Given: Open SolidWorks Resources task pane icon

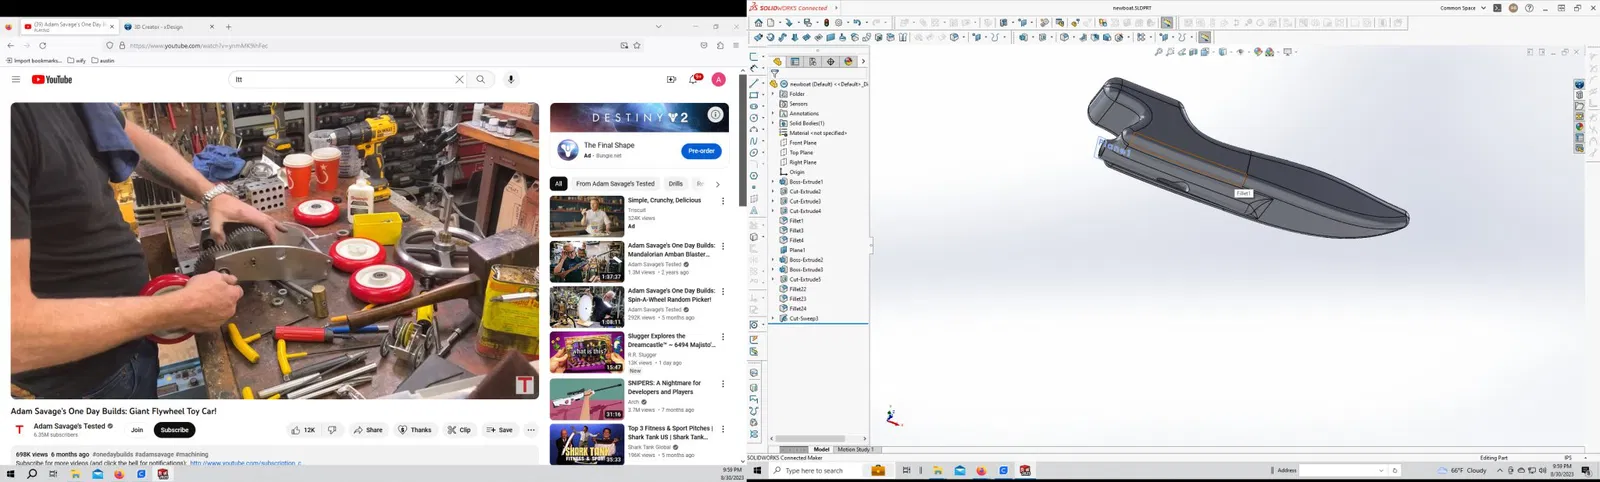Looking at the screenshot, I should coord(1580,85).
